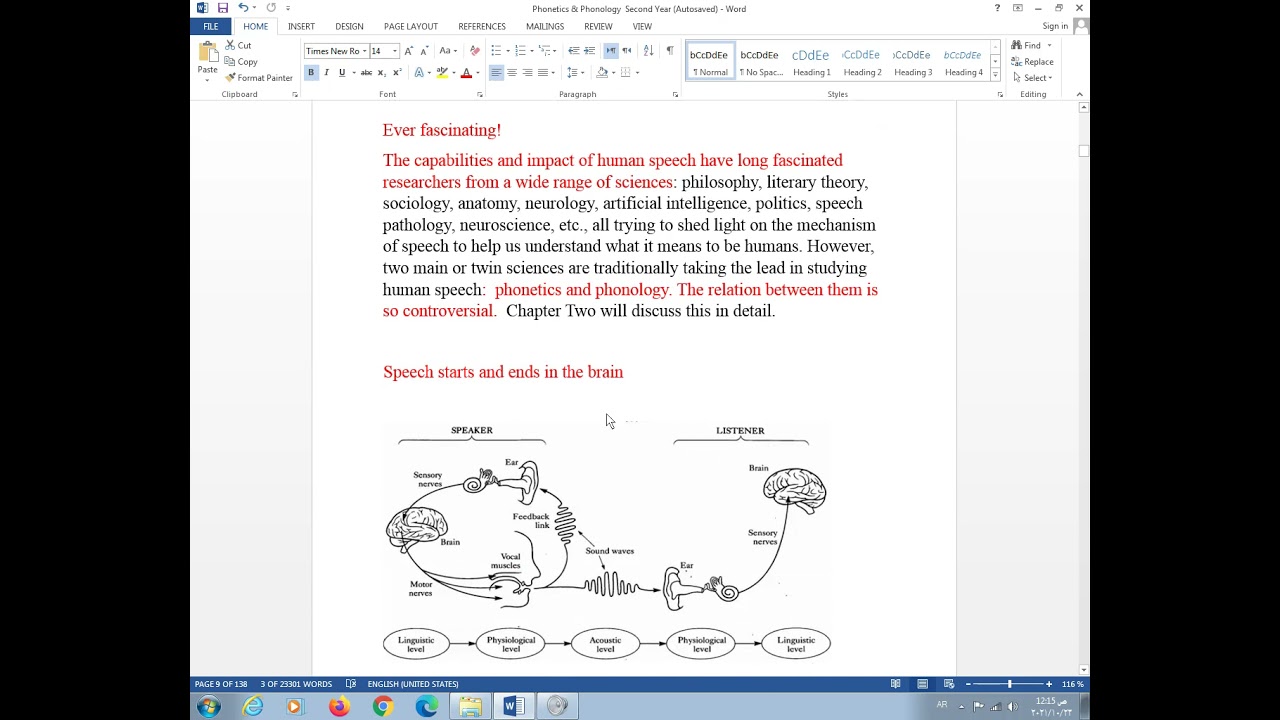1280x720 pixels.
Task: Open the bullets list dropdown arrow
Action: pos(507,51)
